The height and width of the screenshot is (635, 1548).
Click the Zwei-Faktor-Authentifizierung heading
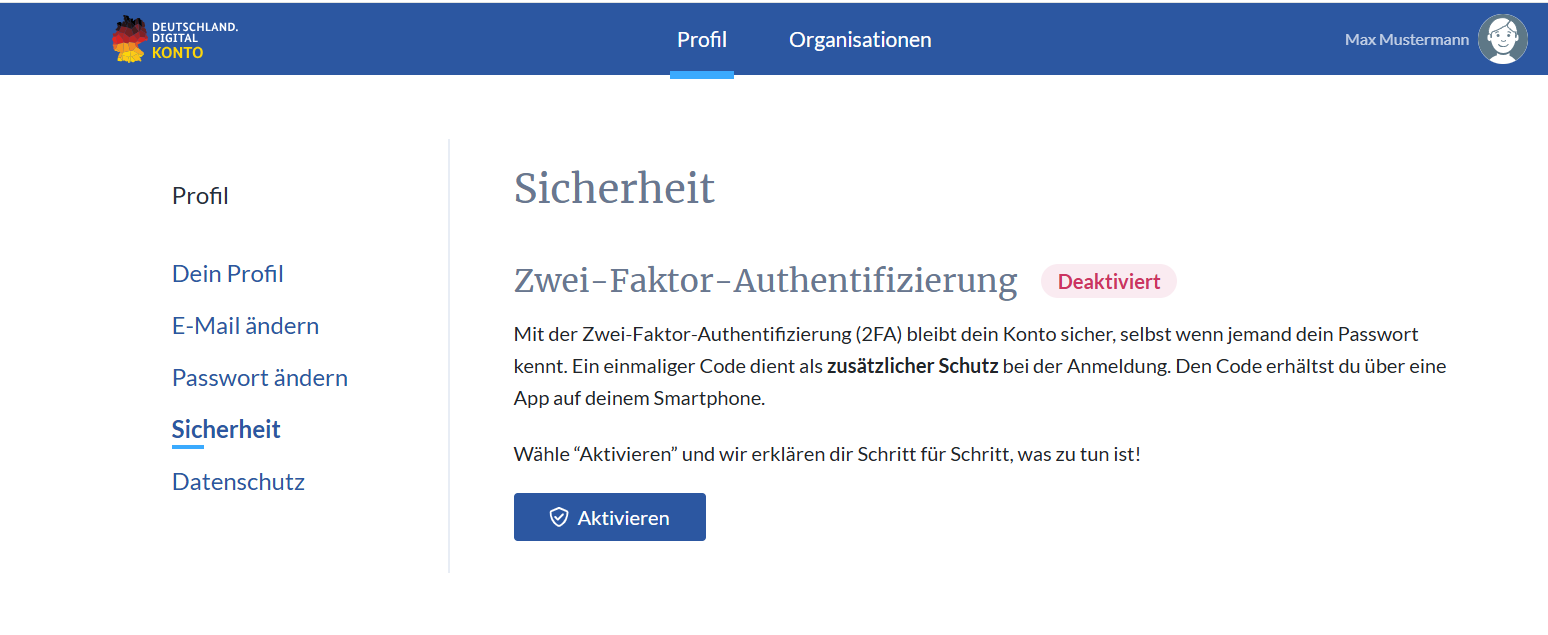tap(766, 281)
